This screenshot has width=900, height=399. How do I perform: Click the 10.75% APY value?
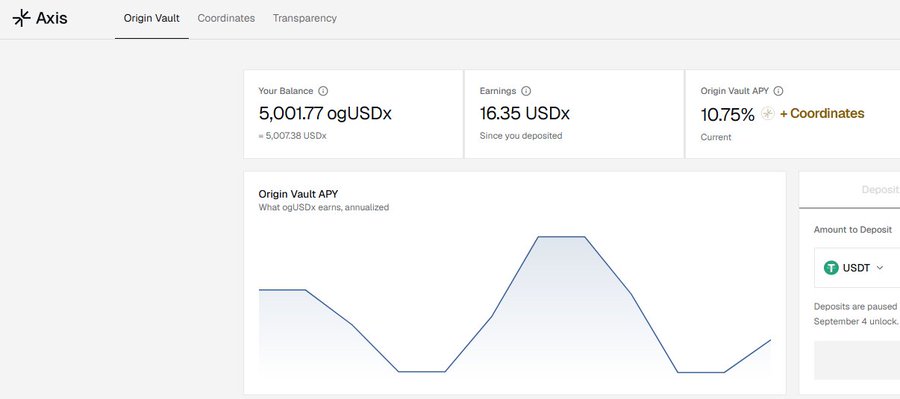[727, 115]
